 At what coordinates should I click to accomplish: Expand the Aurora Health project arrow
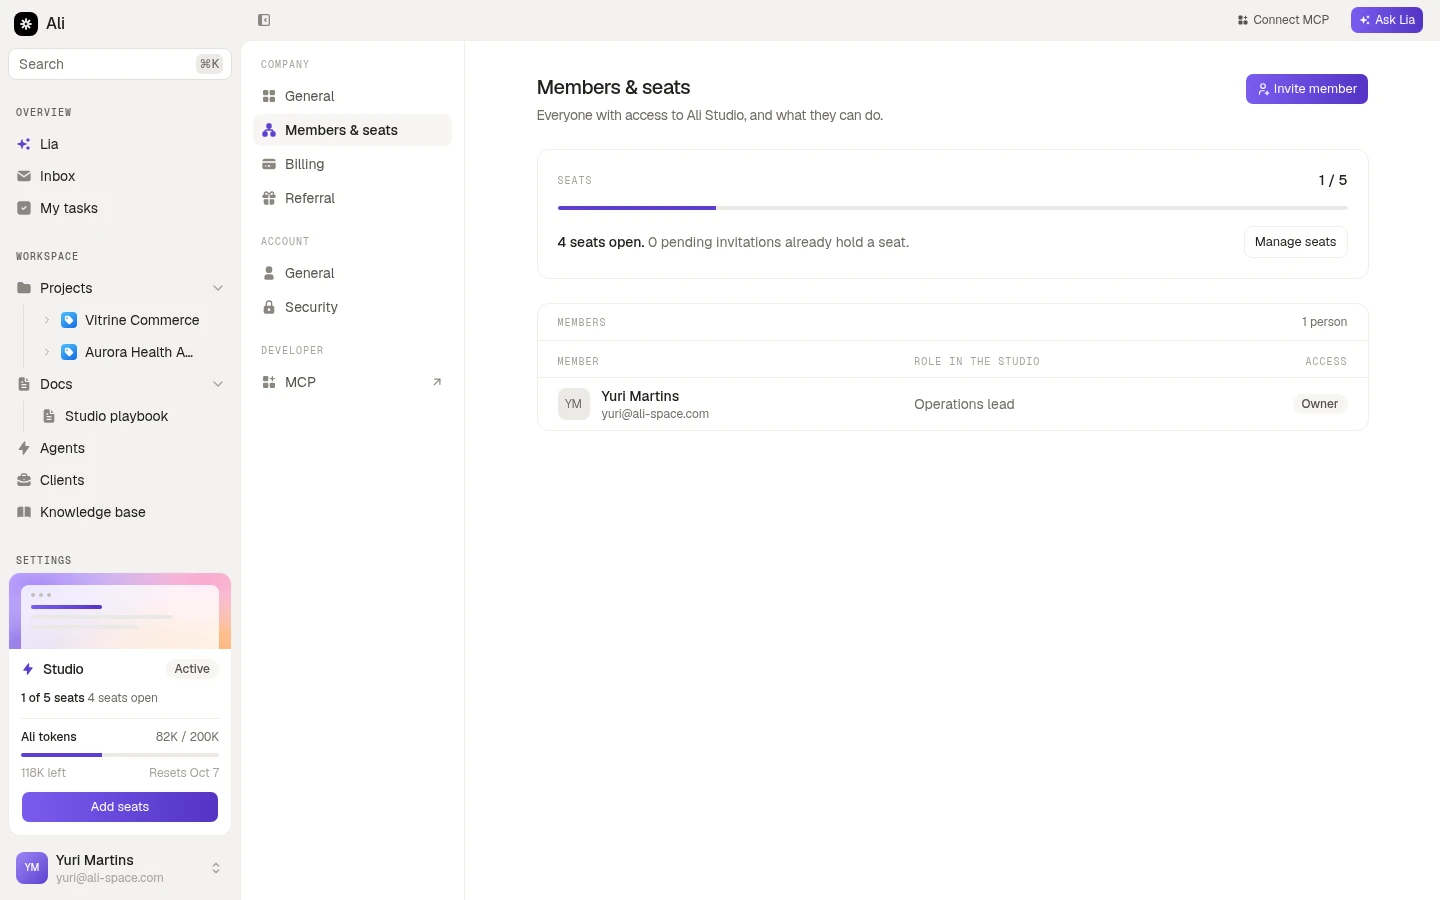click(x=47, y=352)
